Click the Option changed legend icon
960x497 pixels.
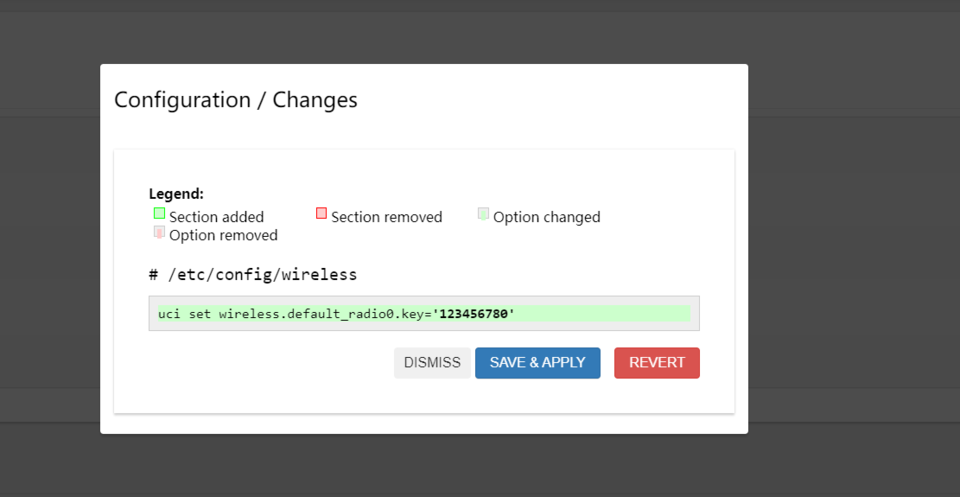[x=483, y=214]
